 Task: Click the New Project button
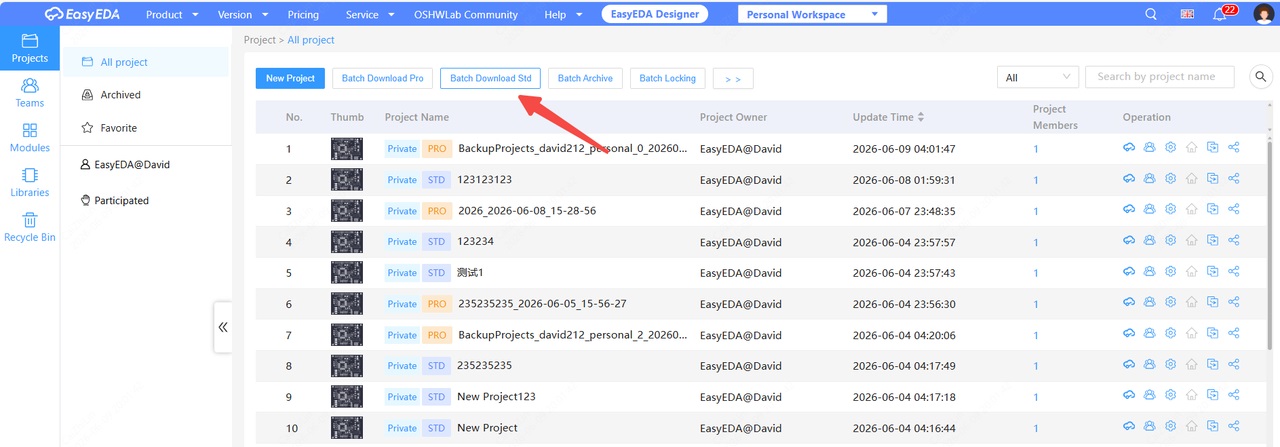290,78
